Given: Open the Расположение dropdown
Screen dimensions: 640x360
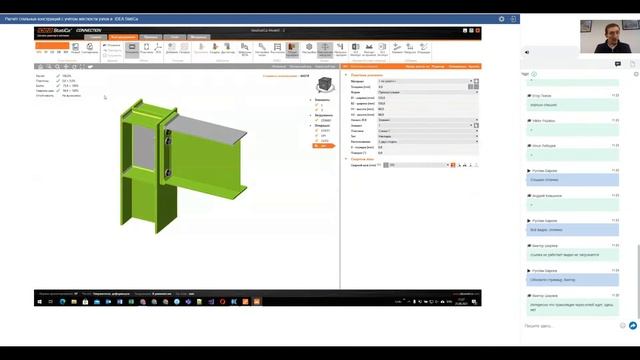Looking at the screenshot, I should point(428,142).
